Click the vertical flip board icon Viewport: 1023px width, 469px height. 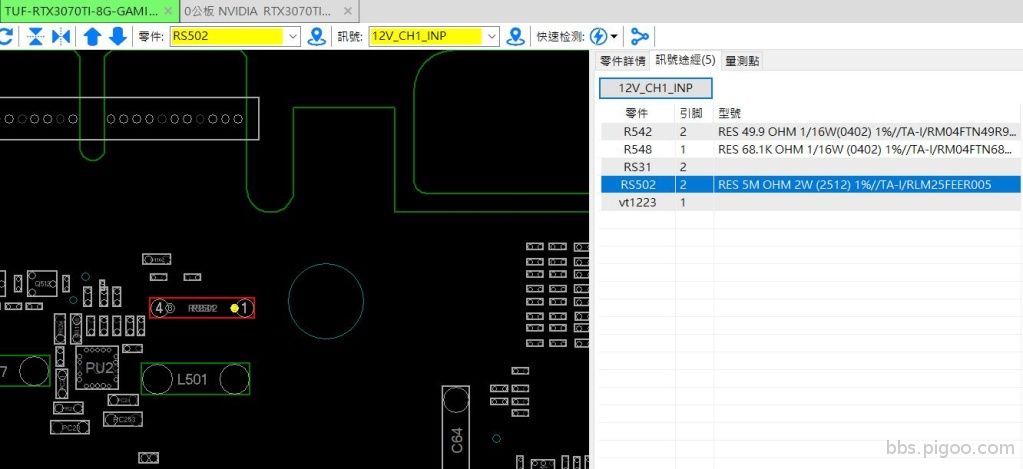(36, 36)
